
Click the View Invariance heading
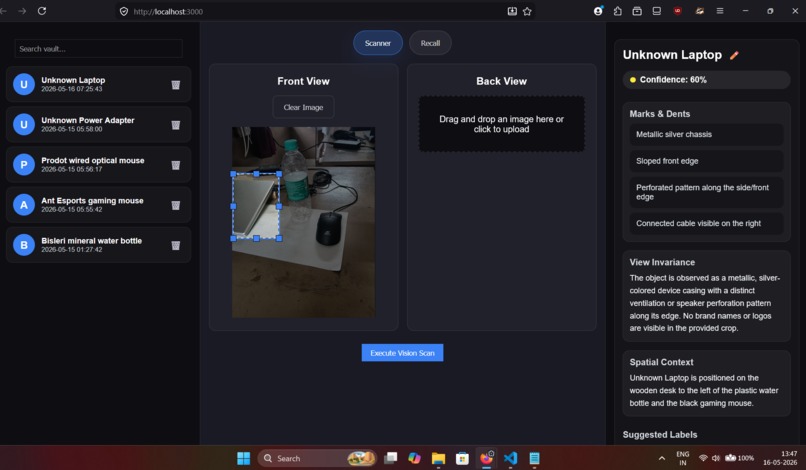tap(662, 262)
